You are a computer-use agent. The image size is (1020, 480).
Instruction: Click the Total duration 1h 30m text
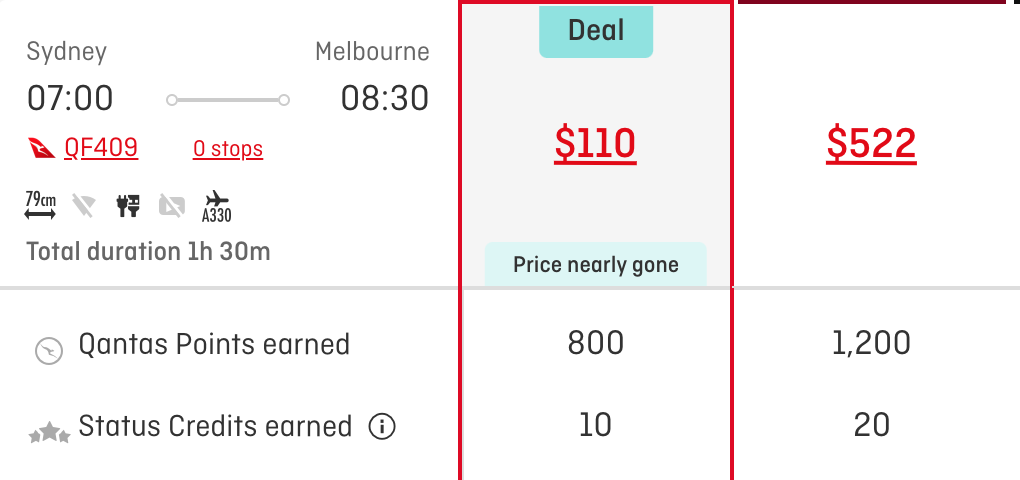(148, 251)
